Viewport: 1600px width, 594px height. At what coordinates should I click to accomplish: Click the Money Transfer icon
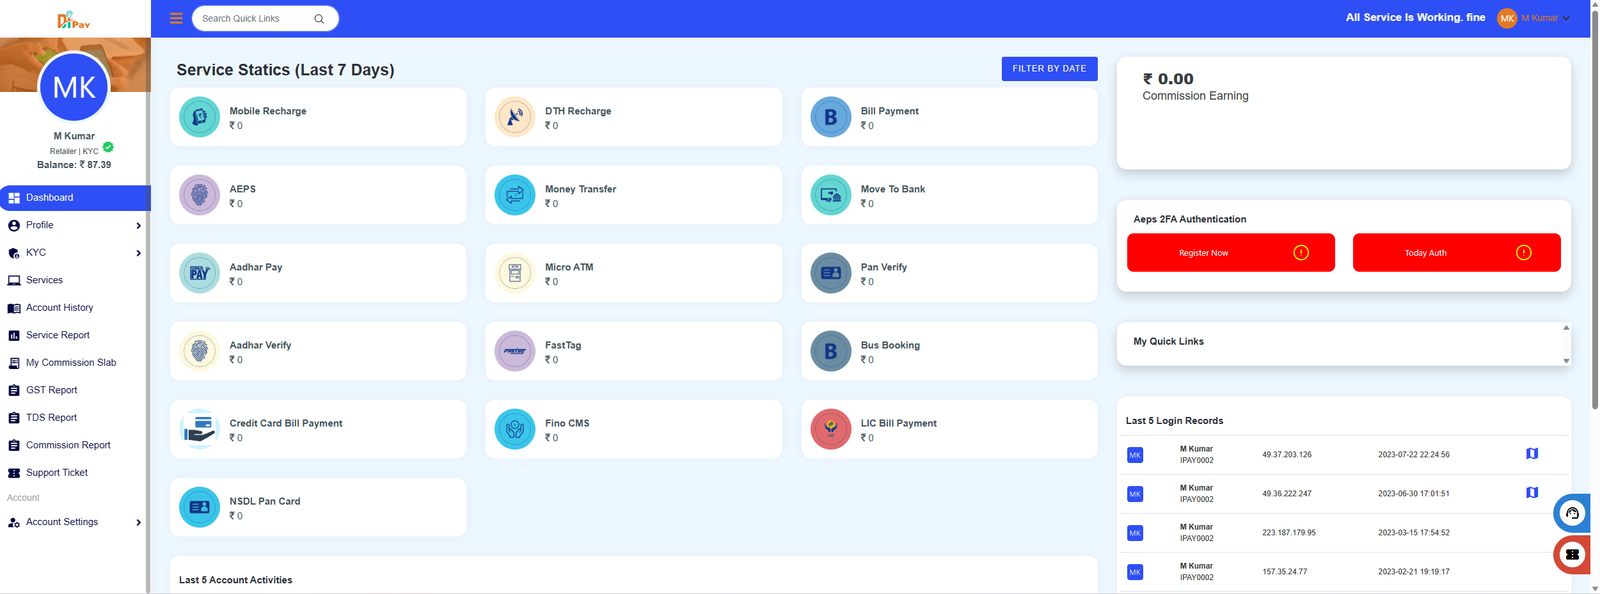(x=515, y=195)
